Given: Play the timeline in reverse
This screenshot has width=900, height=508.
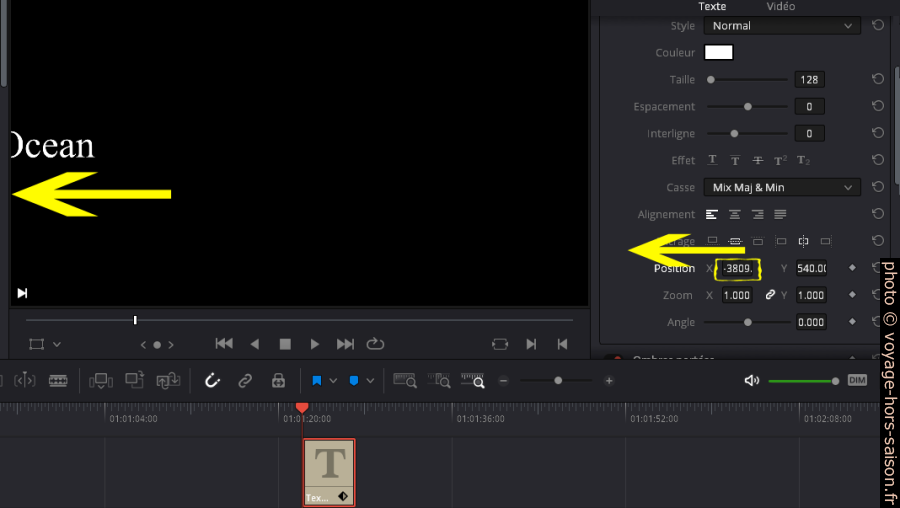Looking at the screenshot, I should coord(255,344).
